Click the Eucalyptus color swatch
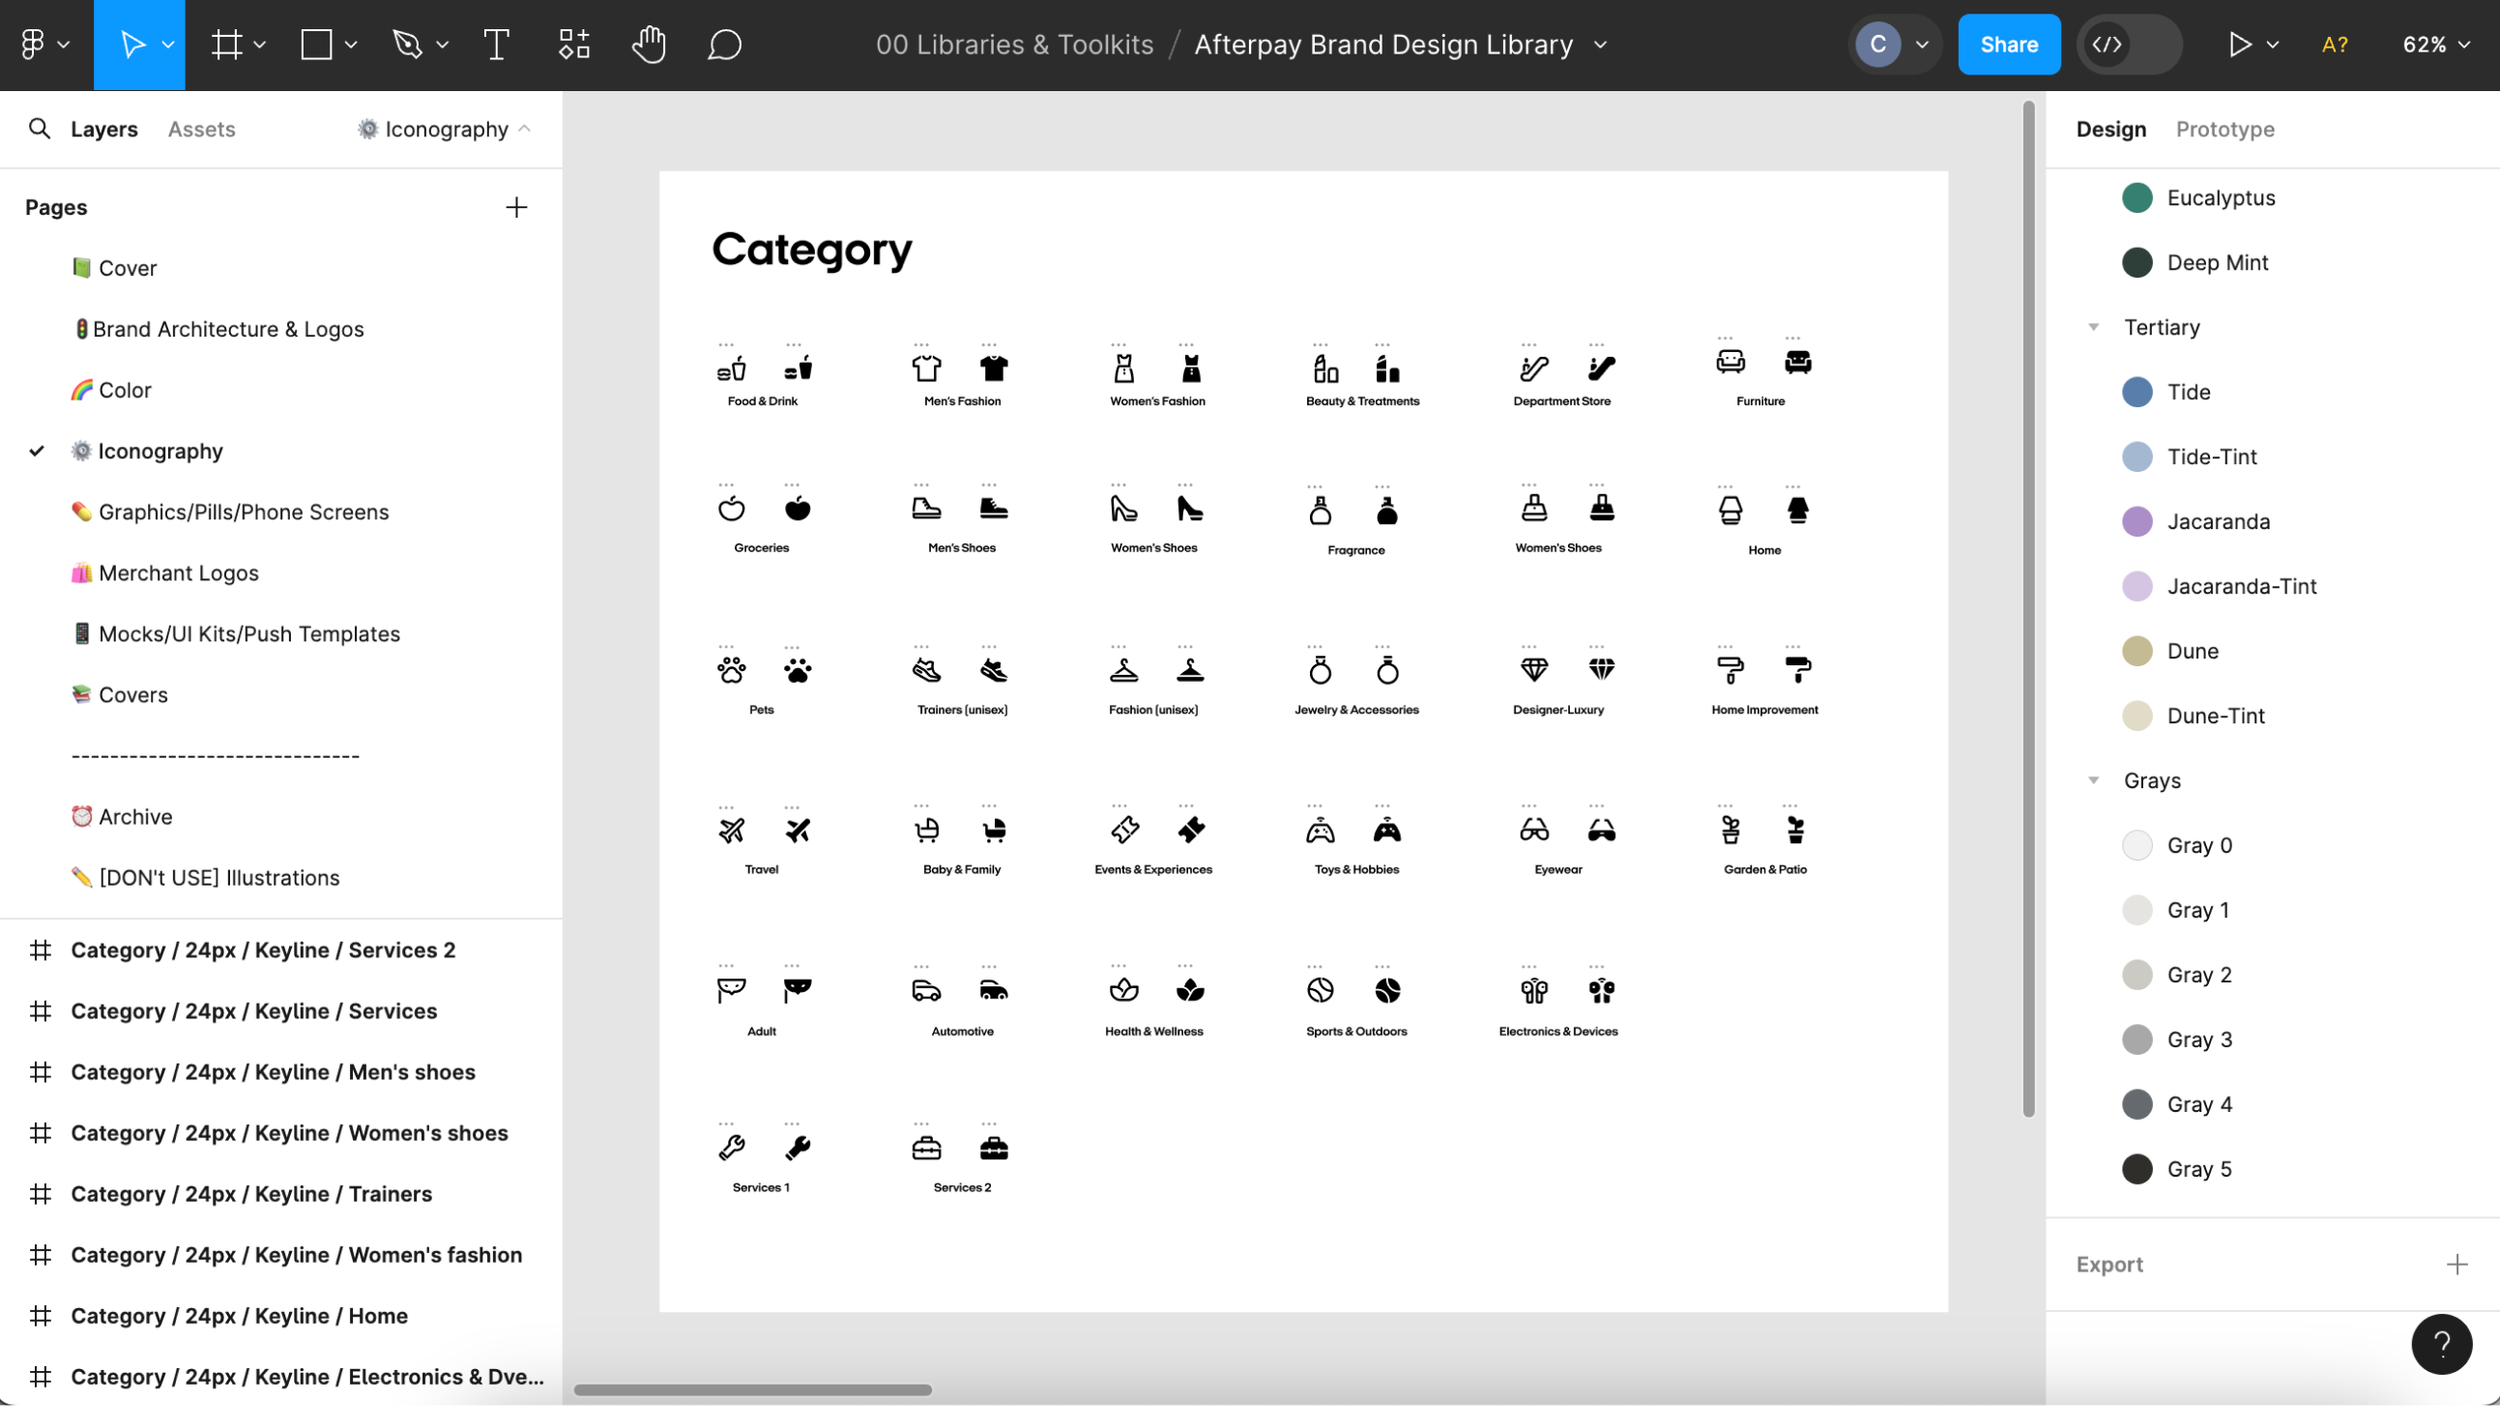Viewport: 2500px width, 1407px height. [x=2136, y=198]
